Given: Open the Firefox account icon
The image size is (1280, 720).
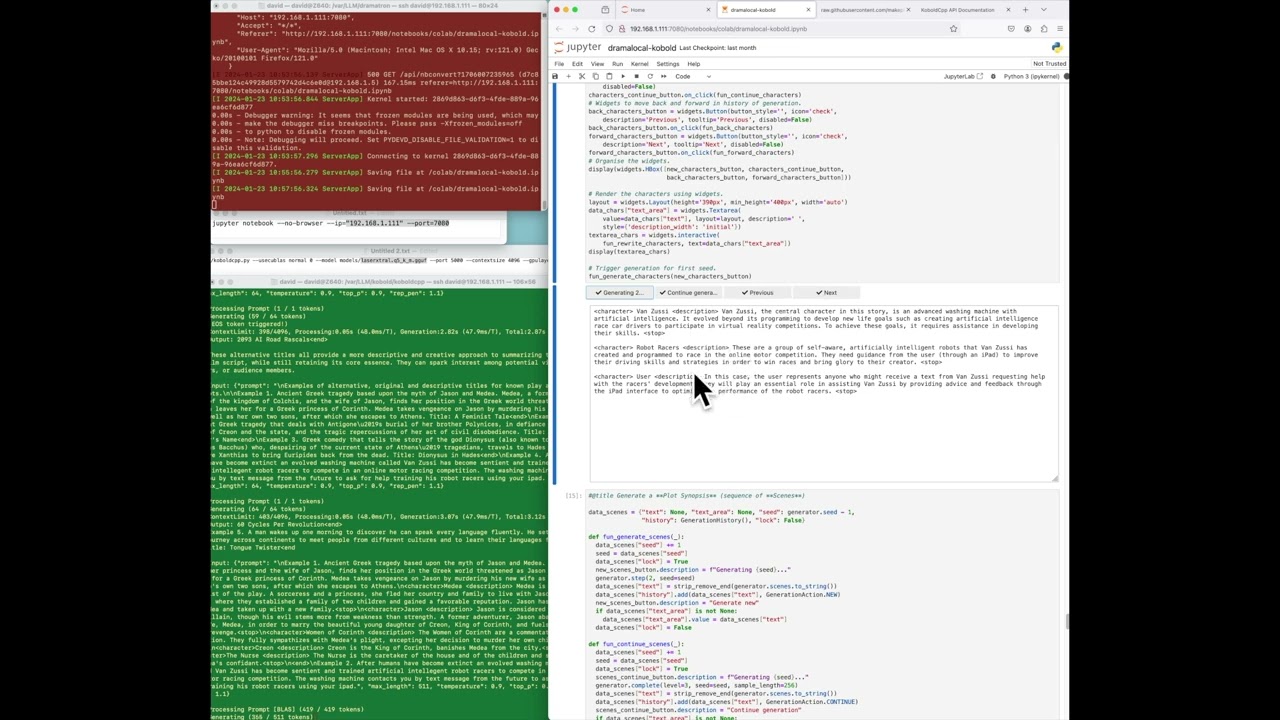Looking at the screenshot, I should tap(1027, 29).
